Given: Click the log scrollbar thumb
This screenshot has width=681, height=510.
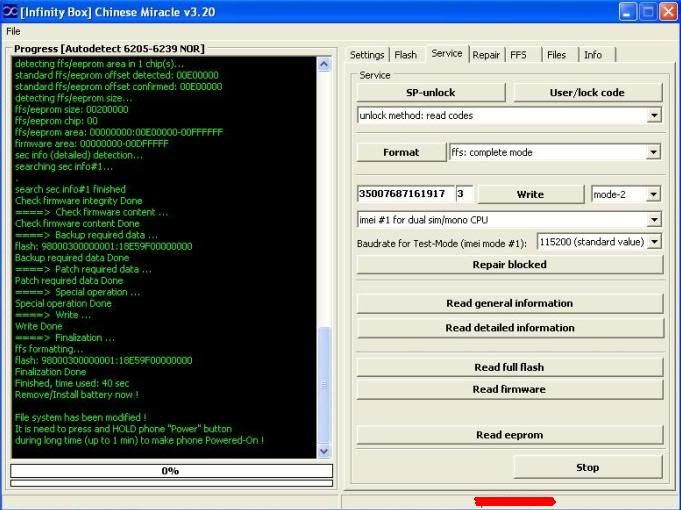Looking at the screenshot, I should (324, 384).
